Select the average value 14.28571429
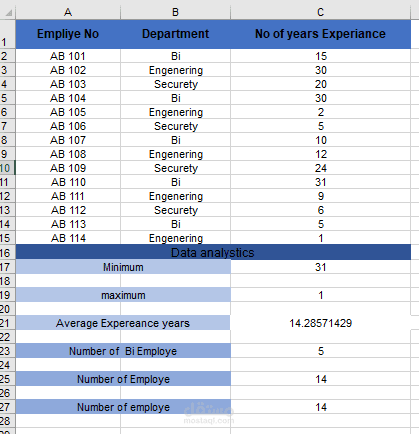The width and height of the screenshot is (419, 434). click(x=320, y=323)
